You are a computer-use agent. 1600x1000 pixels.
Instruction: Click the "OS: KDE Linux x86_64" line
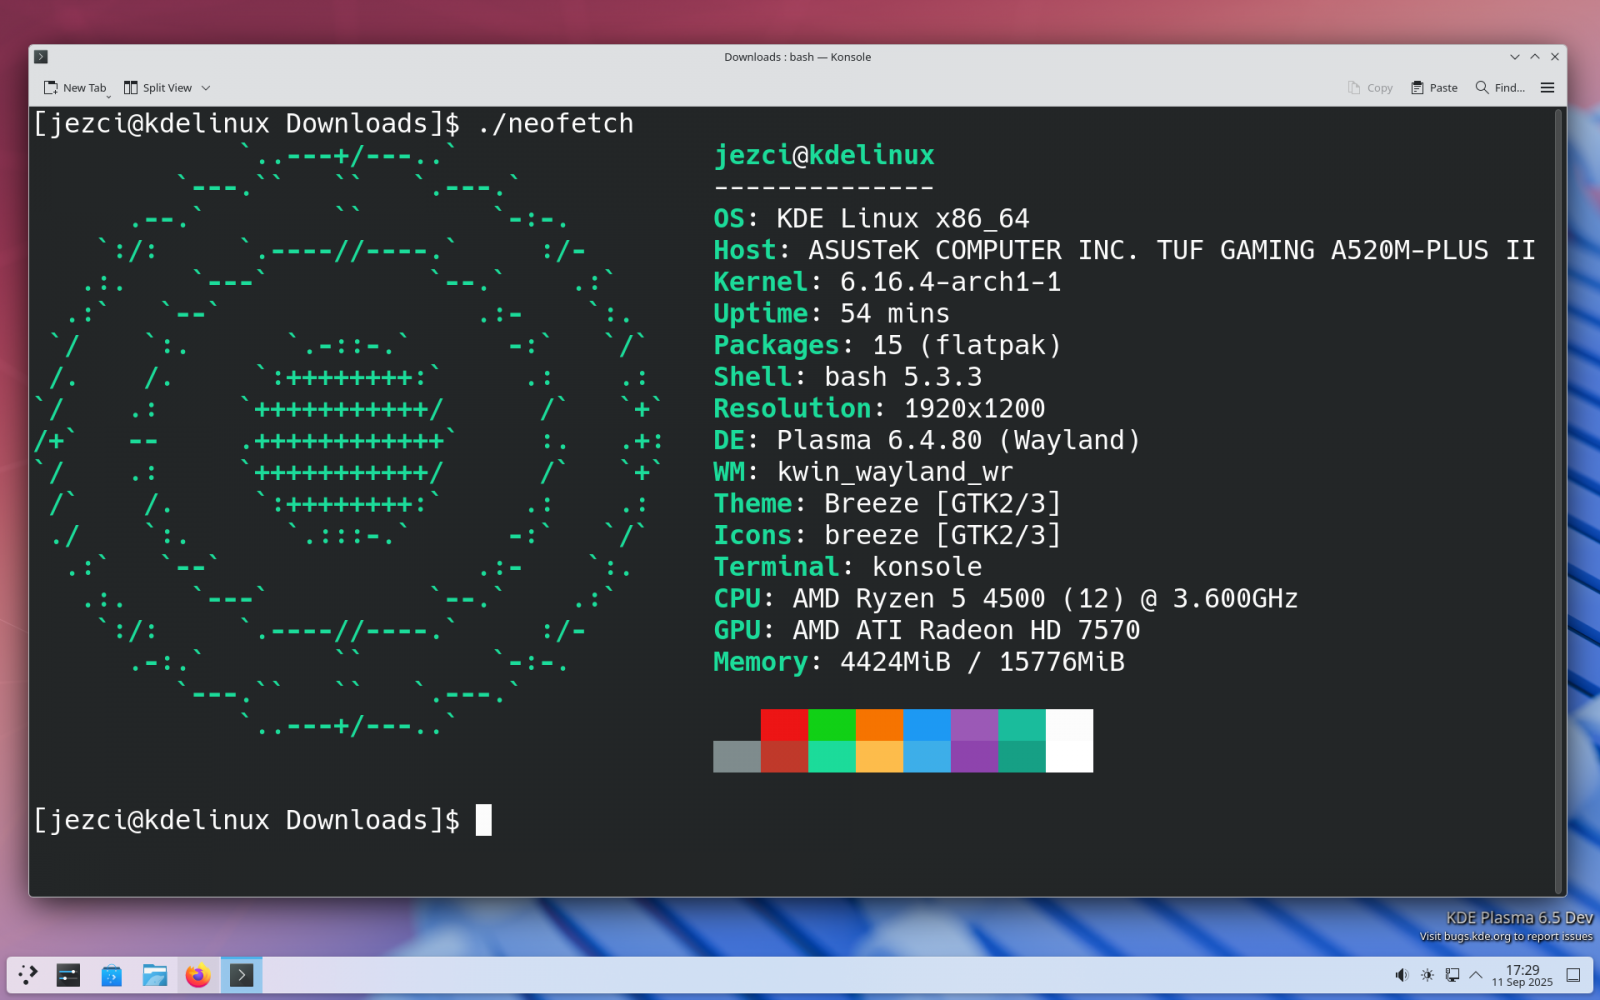tap(871, 219)
